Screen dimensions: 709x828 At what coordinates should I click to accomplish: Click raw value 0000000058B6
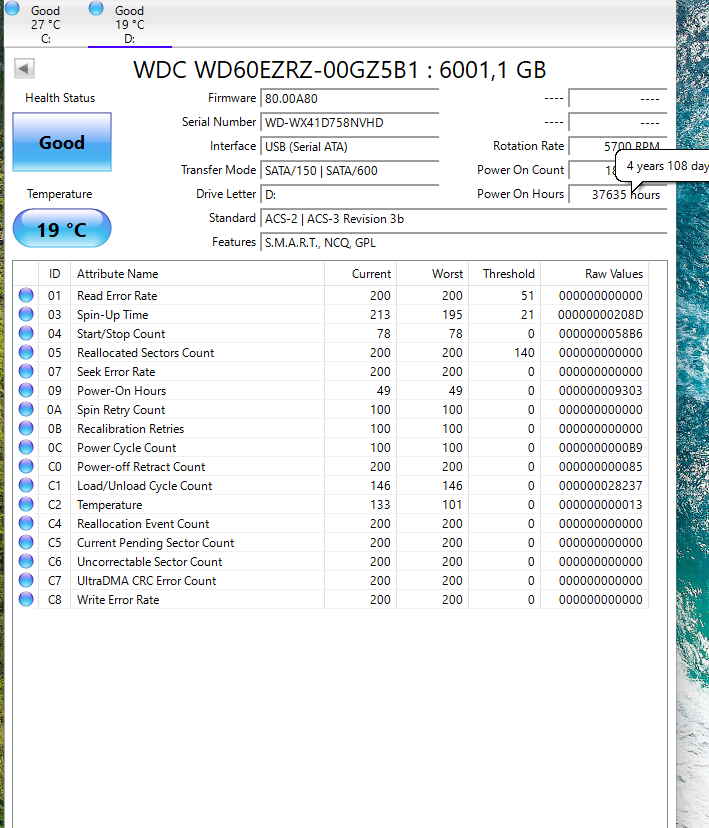click(x=601, y=334)
